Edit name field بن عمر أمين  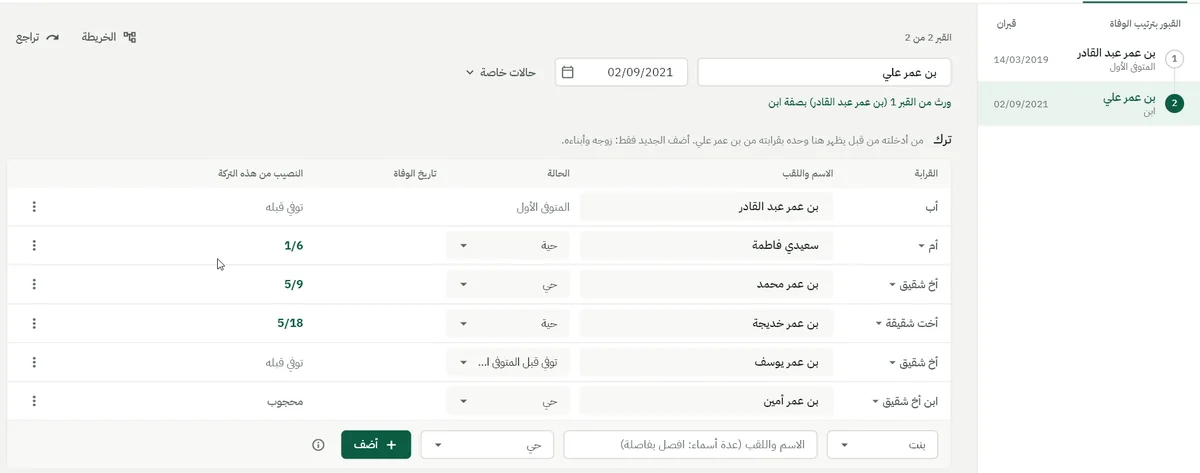point(706,402)
